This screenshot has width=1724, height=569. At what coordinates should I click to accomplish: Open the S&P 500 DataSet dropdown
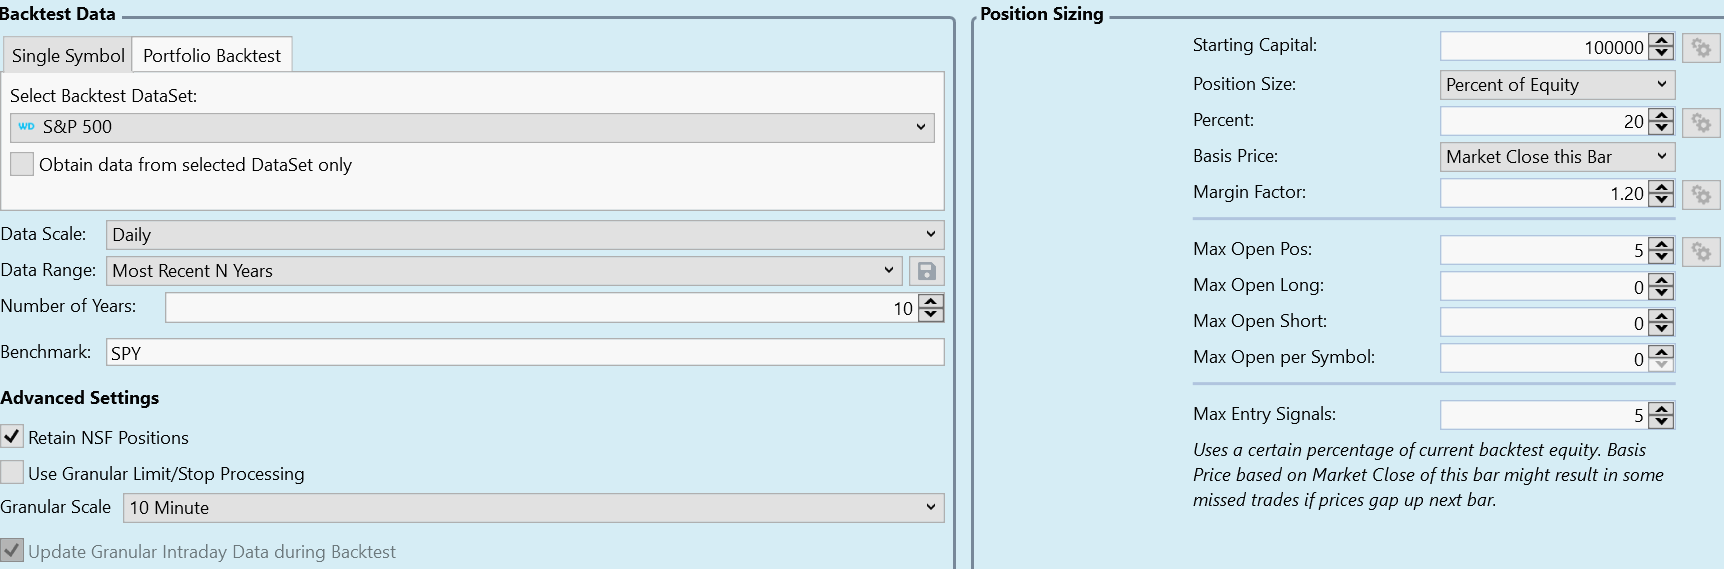472,127
